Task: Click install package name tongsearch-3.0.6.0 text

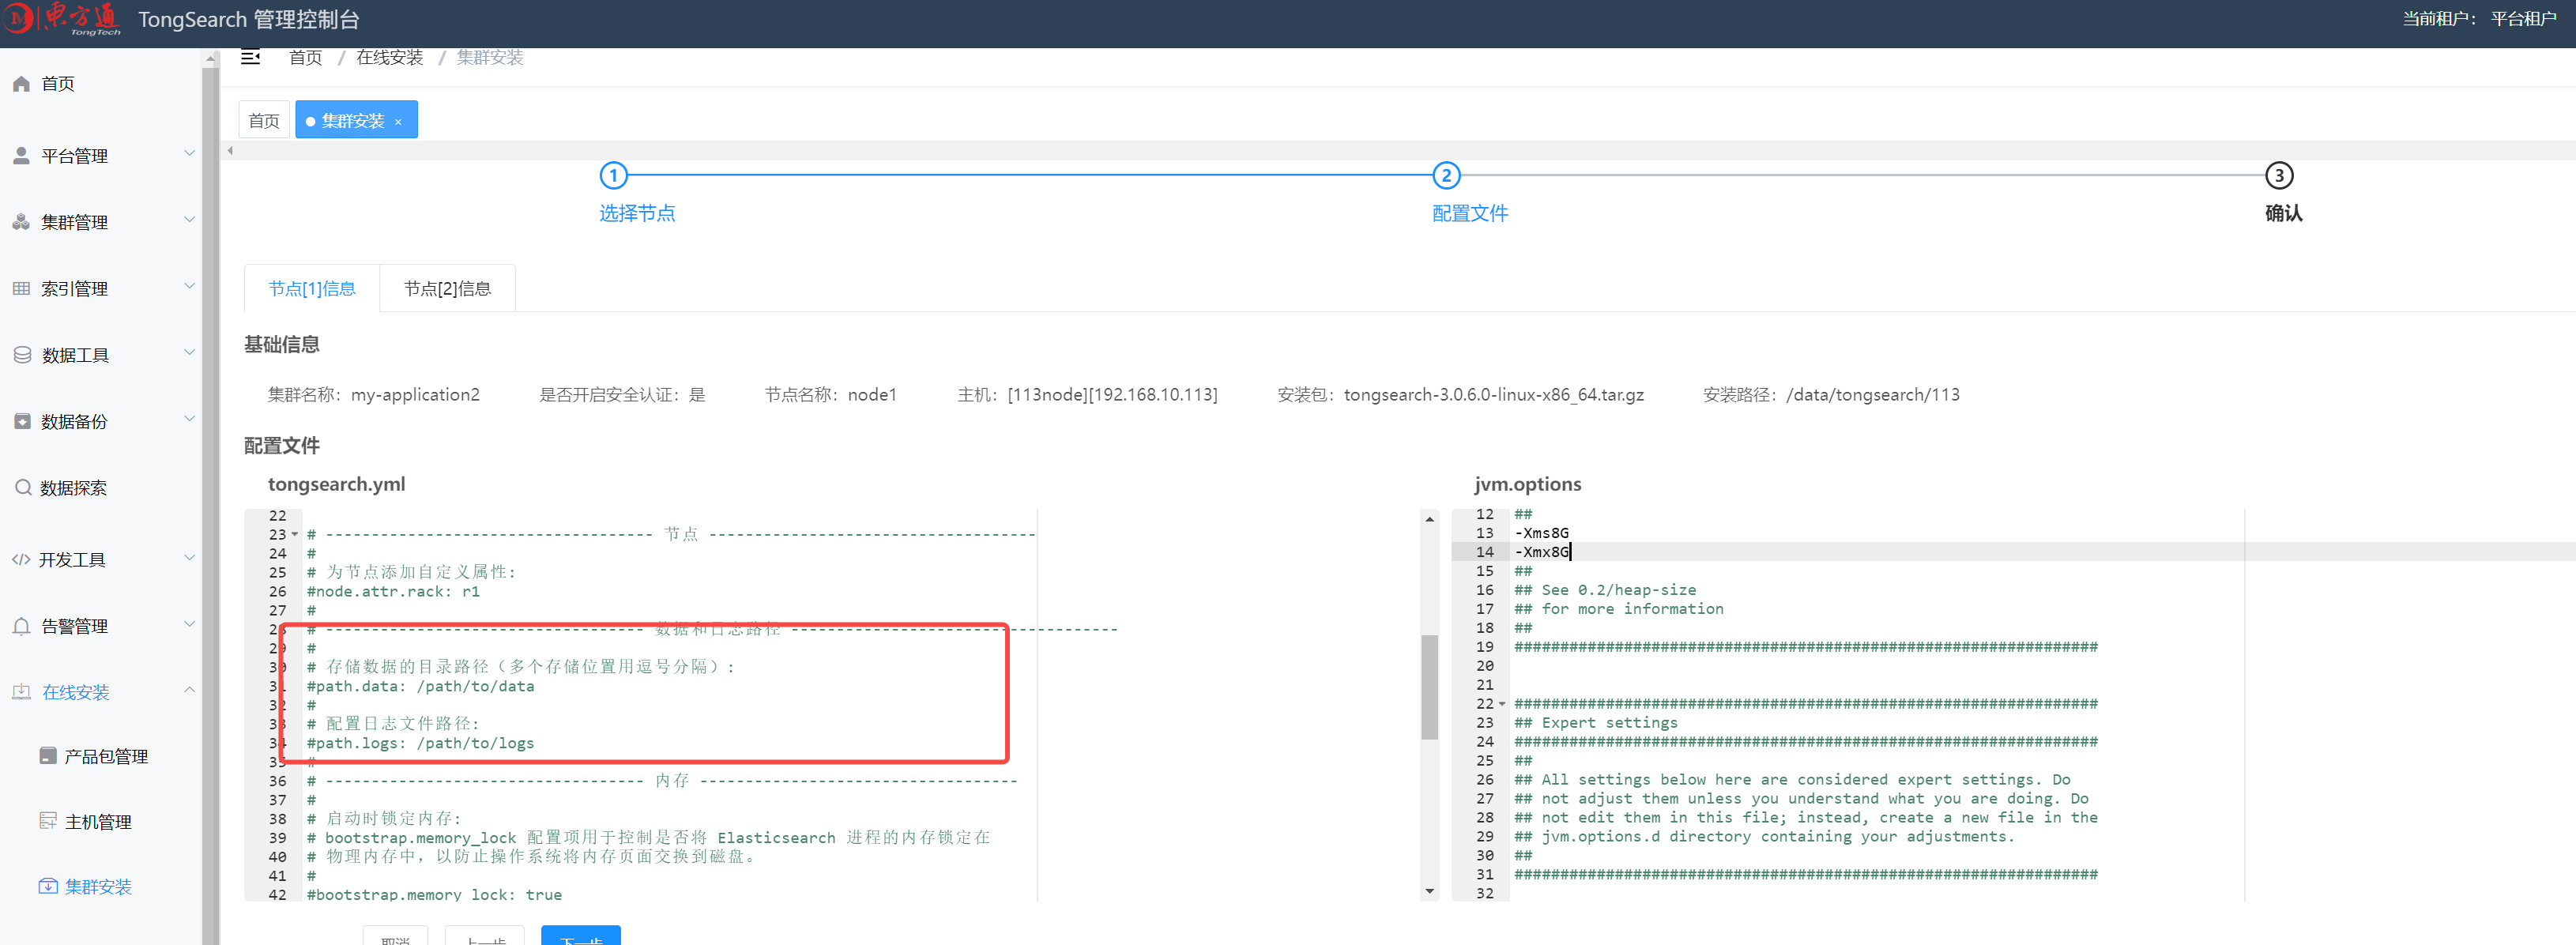Action: (1493, 395)
